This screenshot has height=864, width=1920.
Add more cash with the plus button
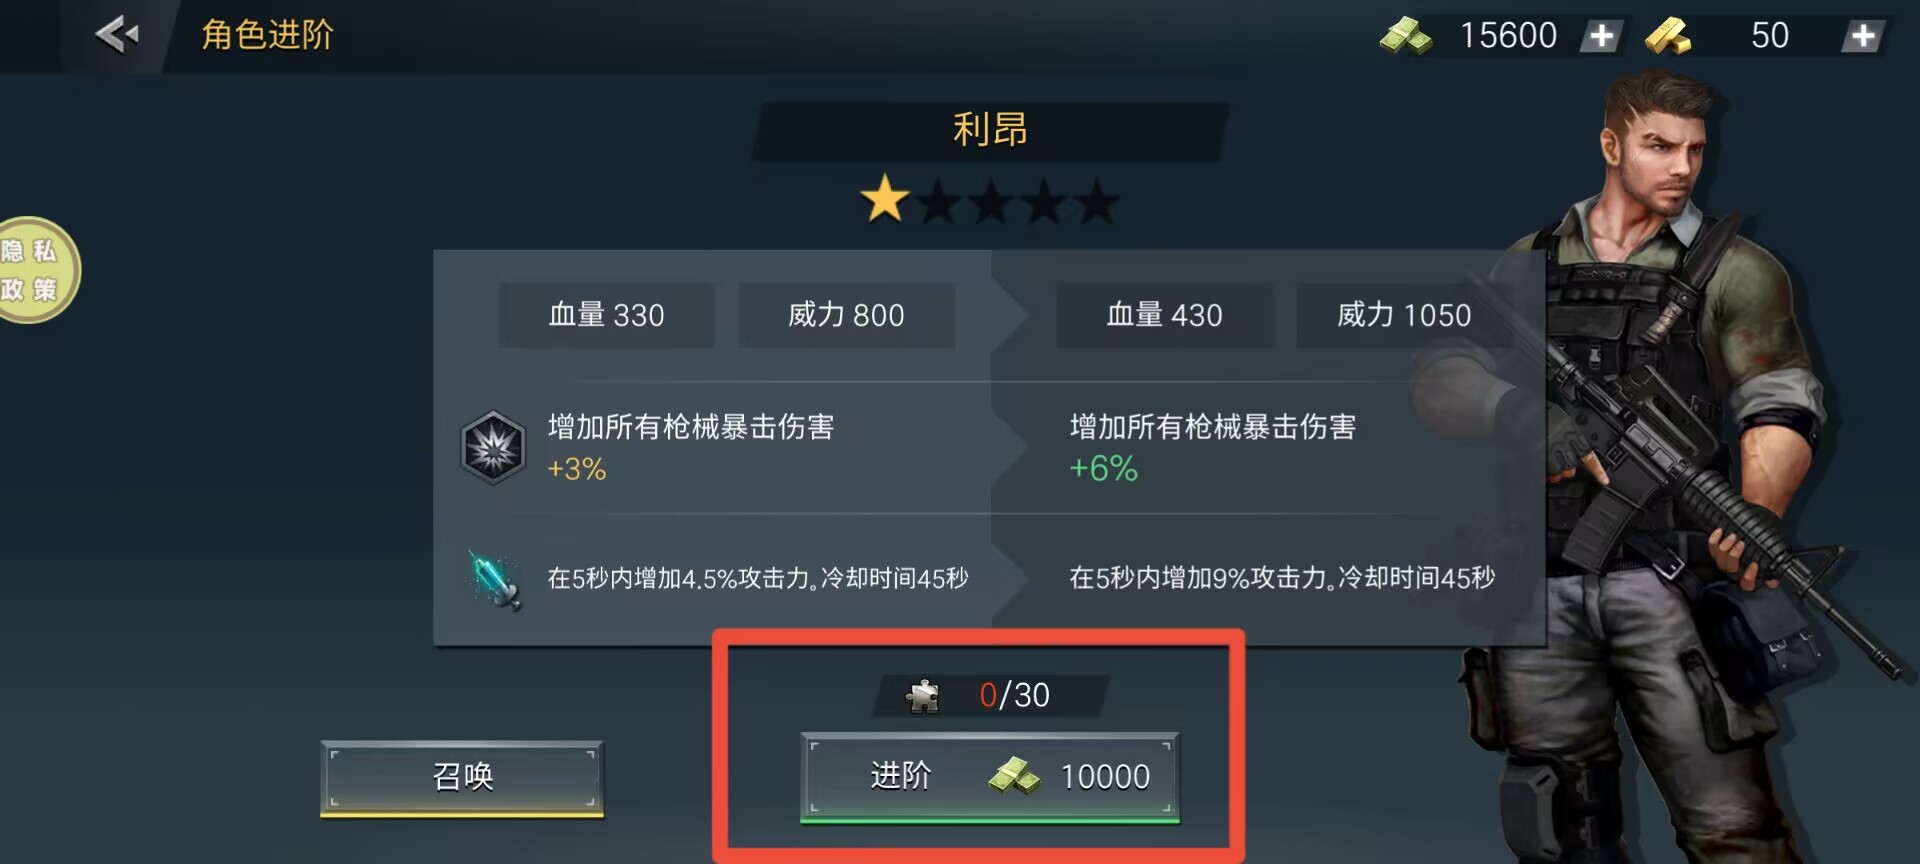tap(1602, 36)
